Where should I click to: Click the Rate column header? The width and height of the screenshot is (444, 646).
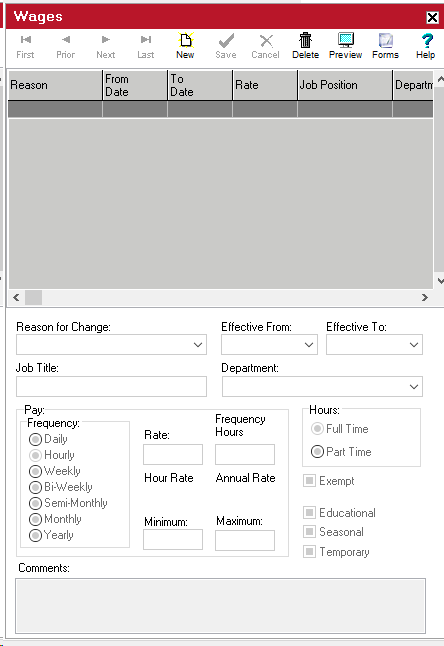click(265, 85)
